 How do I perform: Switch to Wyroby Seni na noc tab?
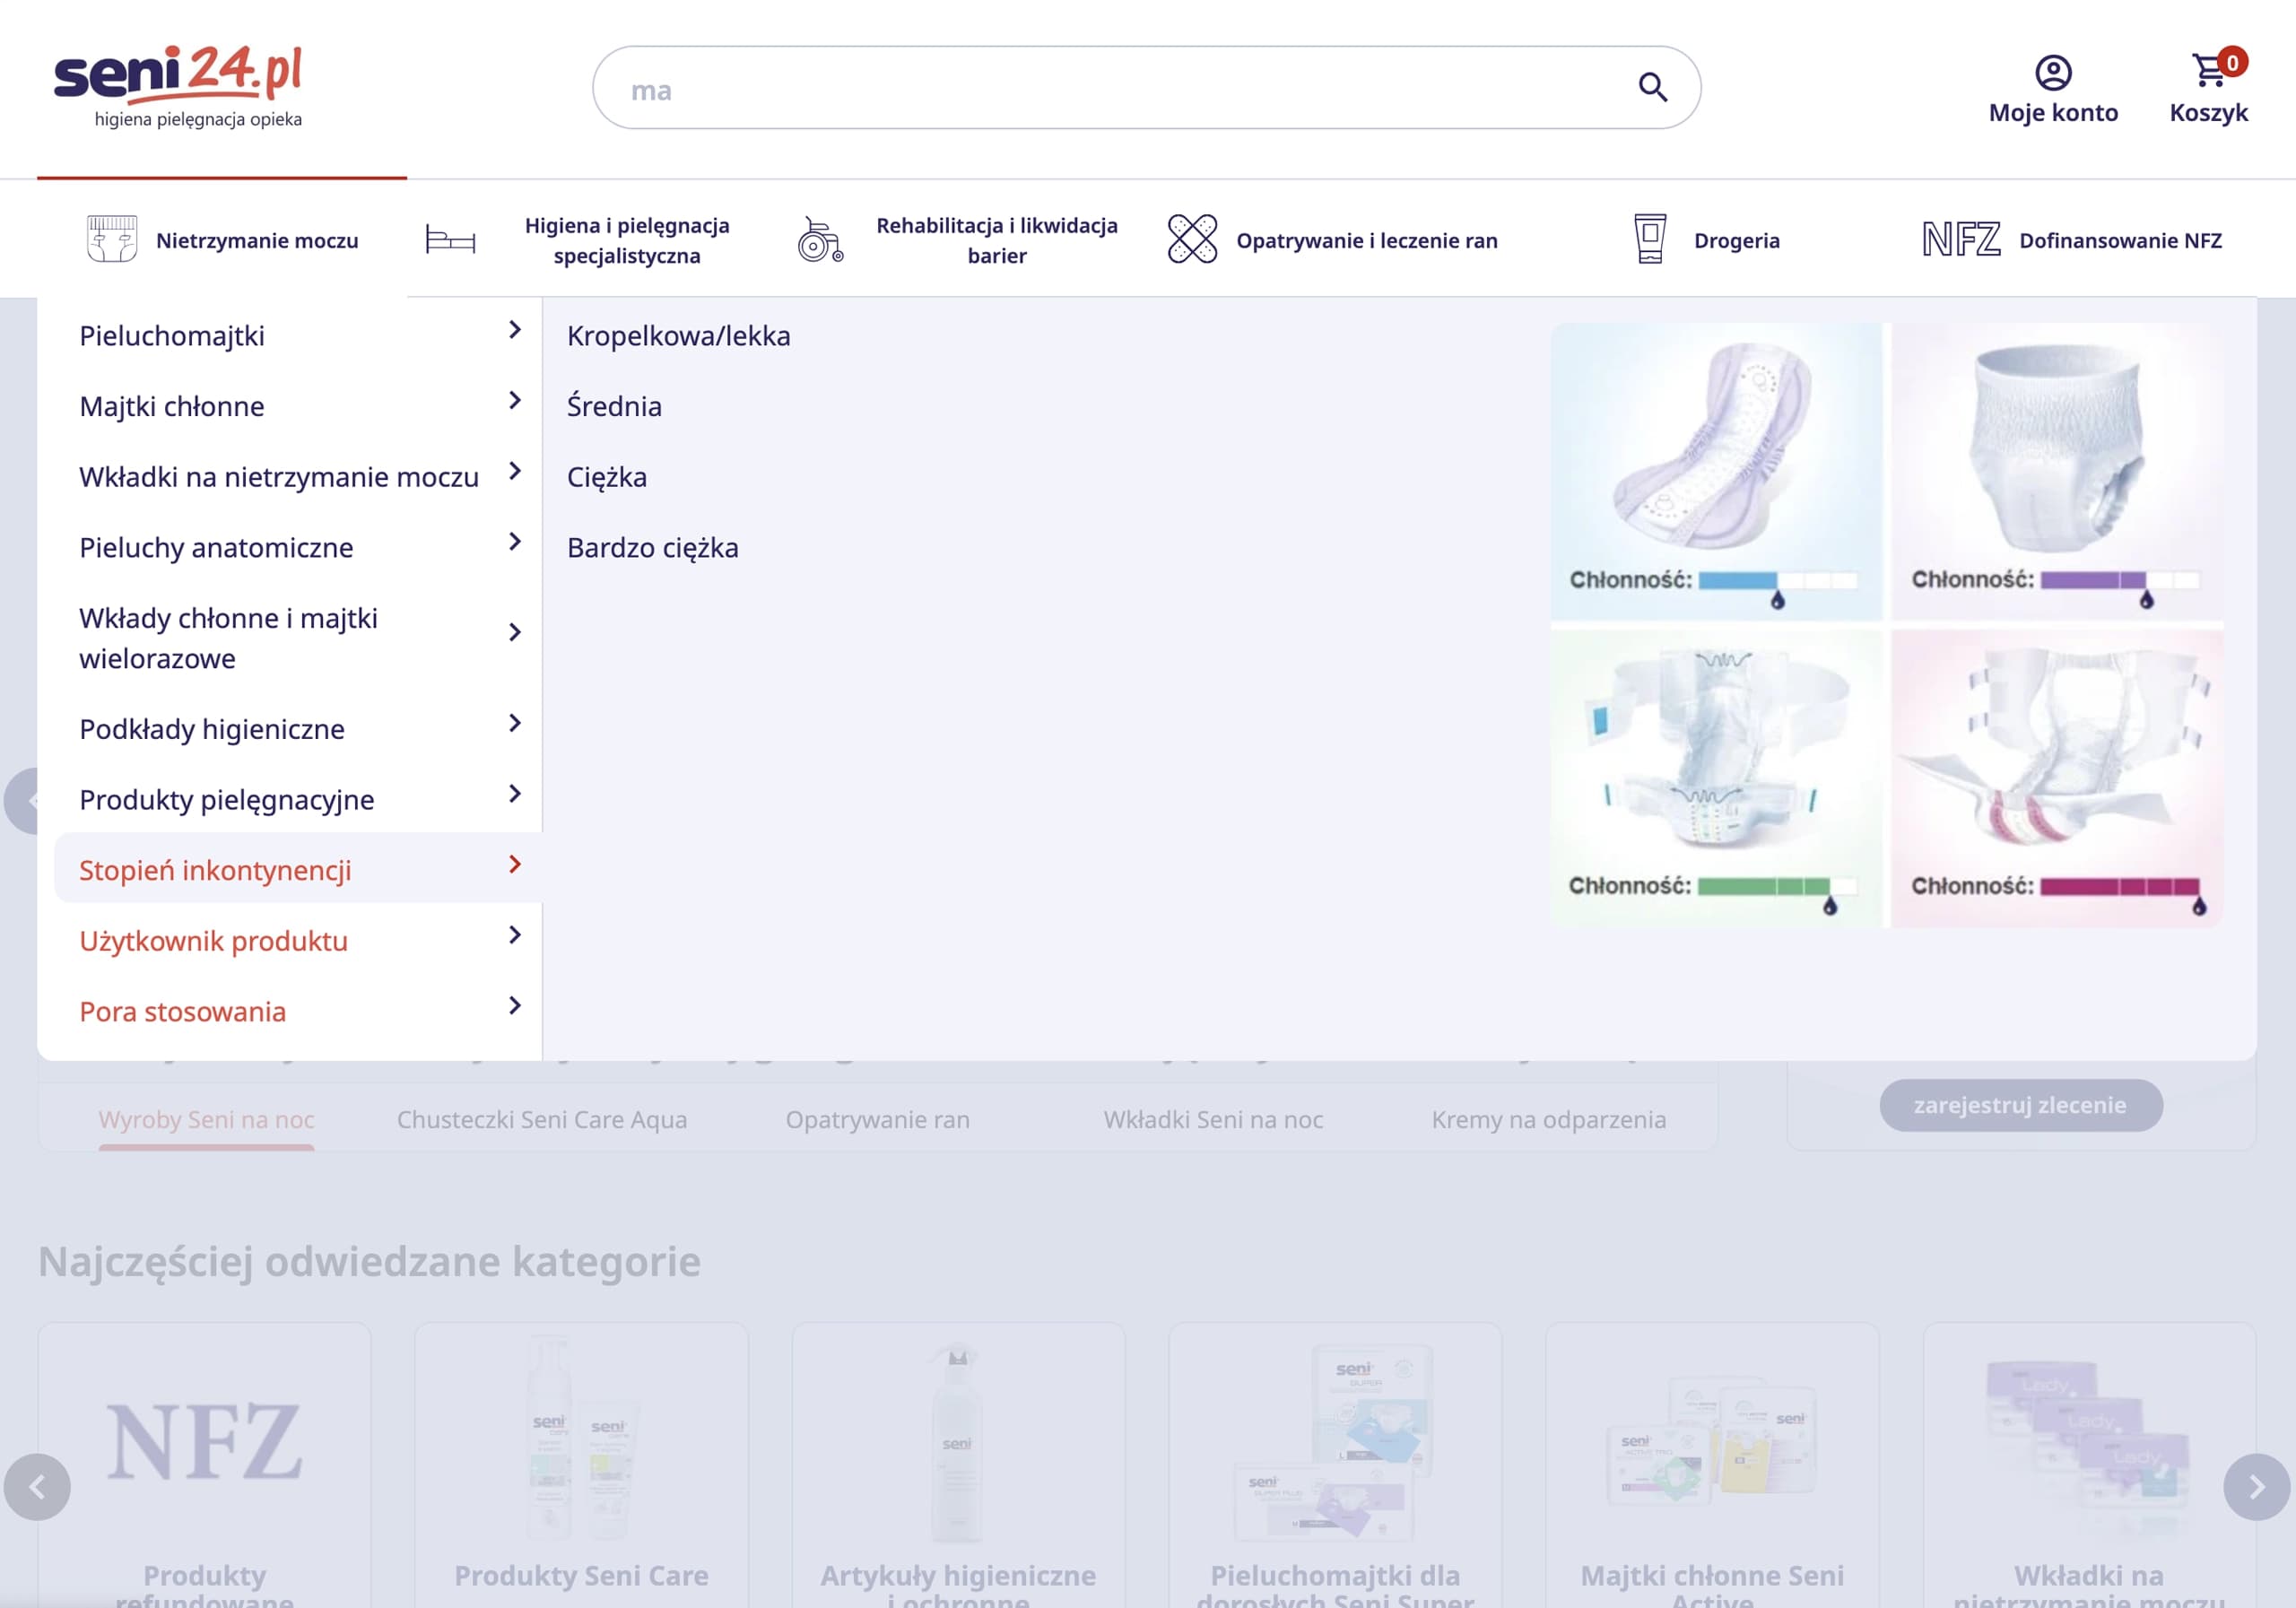(x=207, y=1120)
